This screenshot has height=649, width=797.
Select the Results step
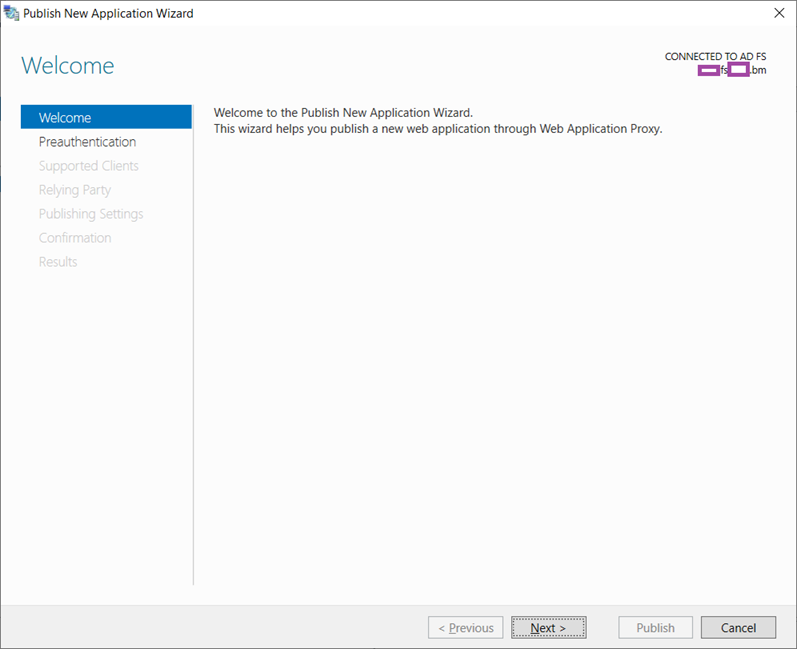click(58, 262)
